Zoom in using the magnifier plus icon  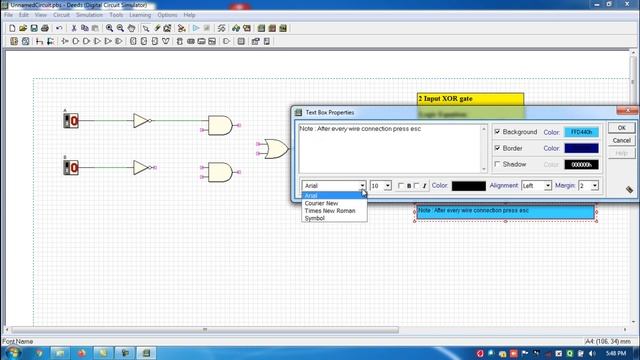[109, 28]
